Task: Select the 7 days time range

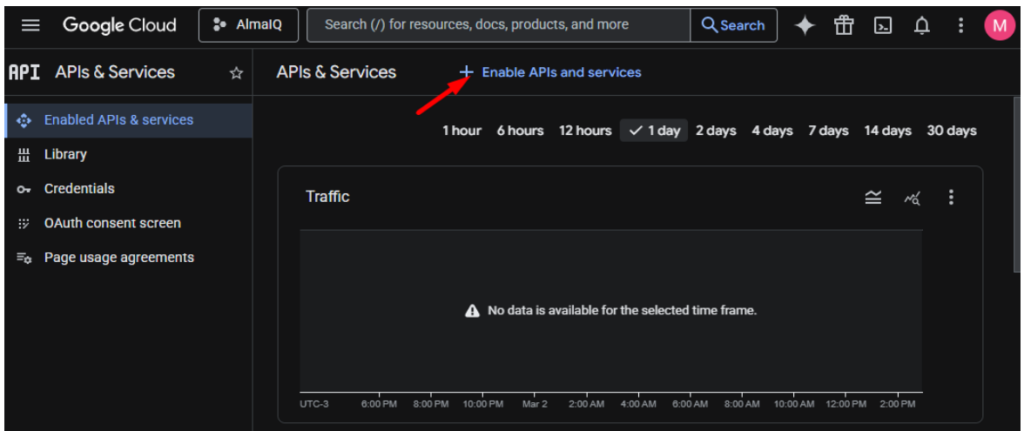Action: pos(828,131)
